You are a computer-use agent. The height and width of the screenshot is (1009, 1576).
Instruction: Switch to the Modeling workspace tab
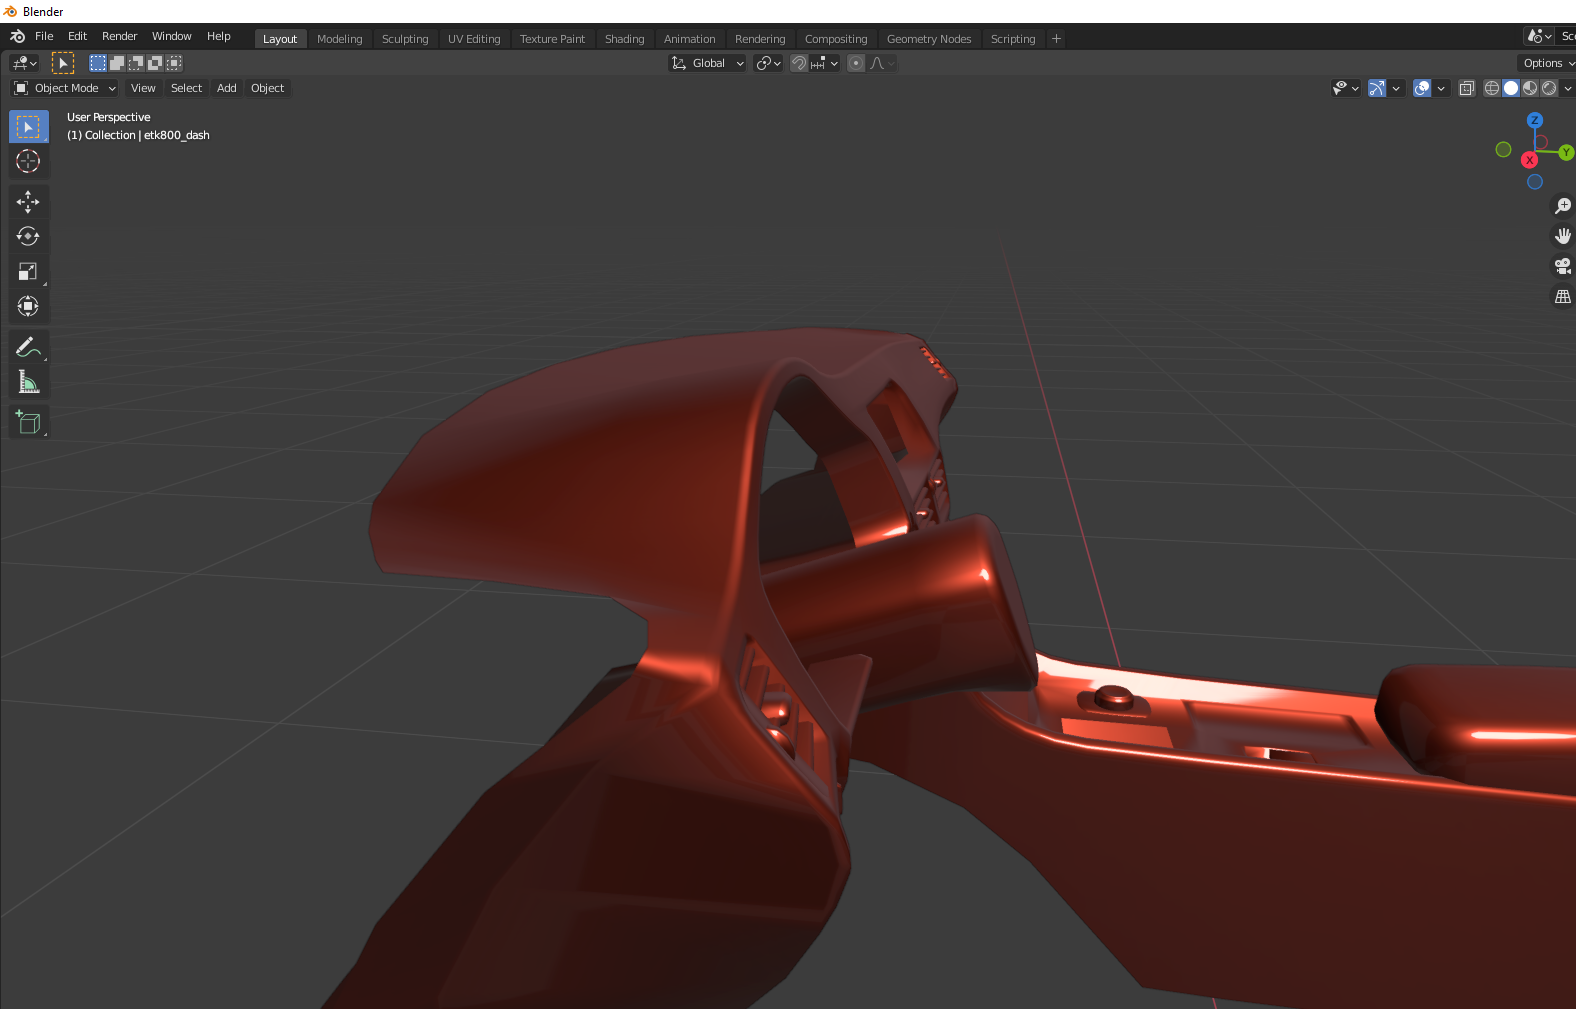point(340,39)
